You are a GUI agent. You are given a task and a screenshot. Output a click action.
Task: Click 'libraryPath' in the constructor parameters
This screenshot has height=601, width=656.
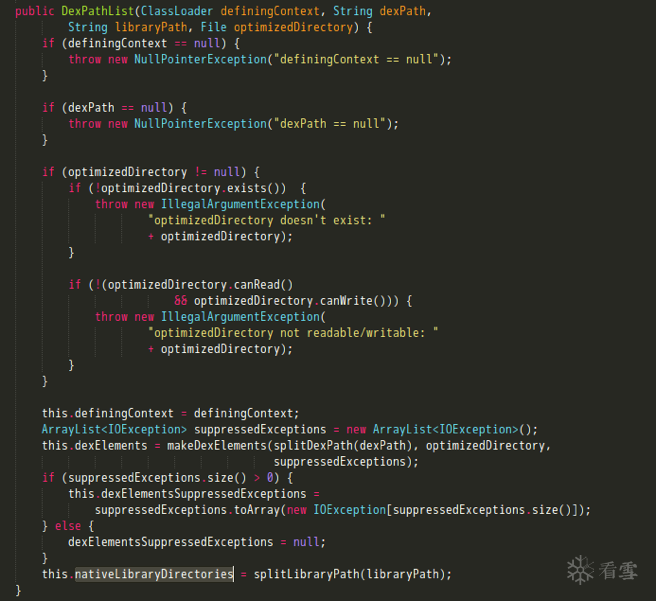(x=151, y=27)
